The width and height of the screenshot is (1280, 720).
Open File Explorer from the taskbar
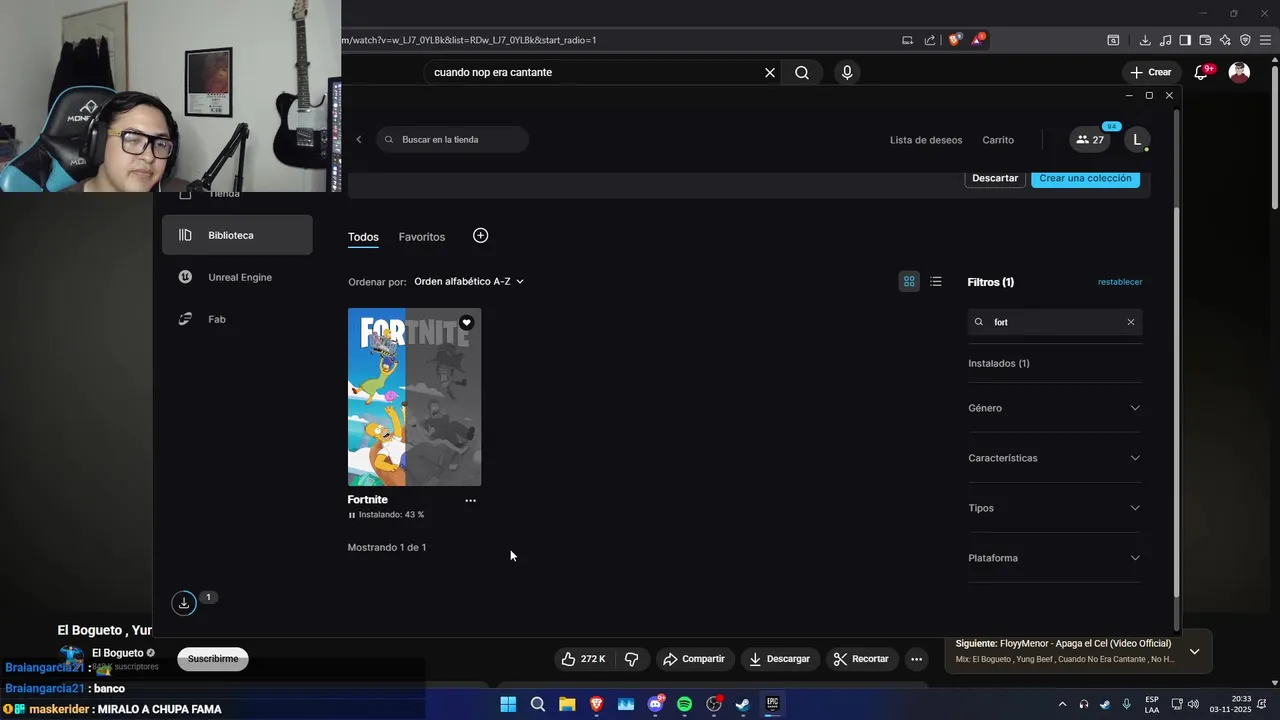coord(567,704)
